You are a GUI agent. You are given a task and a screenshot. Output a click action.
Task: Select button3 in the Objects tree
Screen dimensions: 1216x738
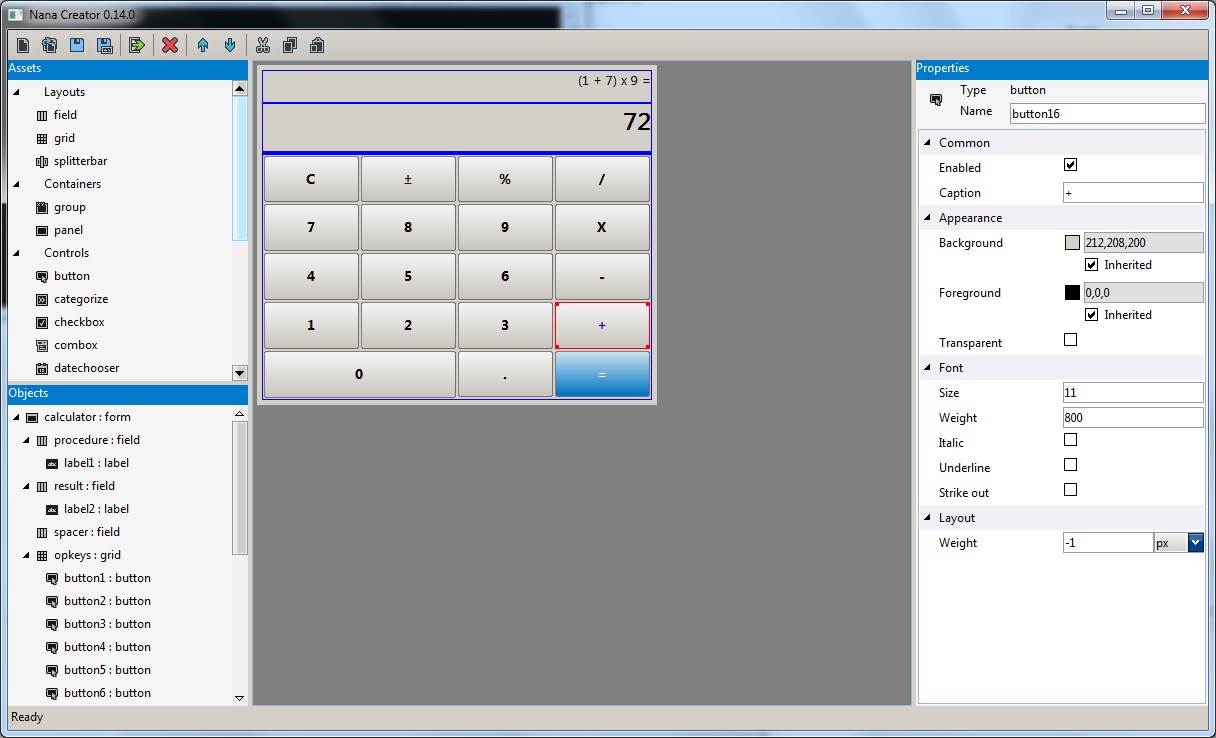coord(106,624)
